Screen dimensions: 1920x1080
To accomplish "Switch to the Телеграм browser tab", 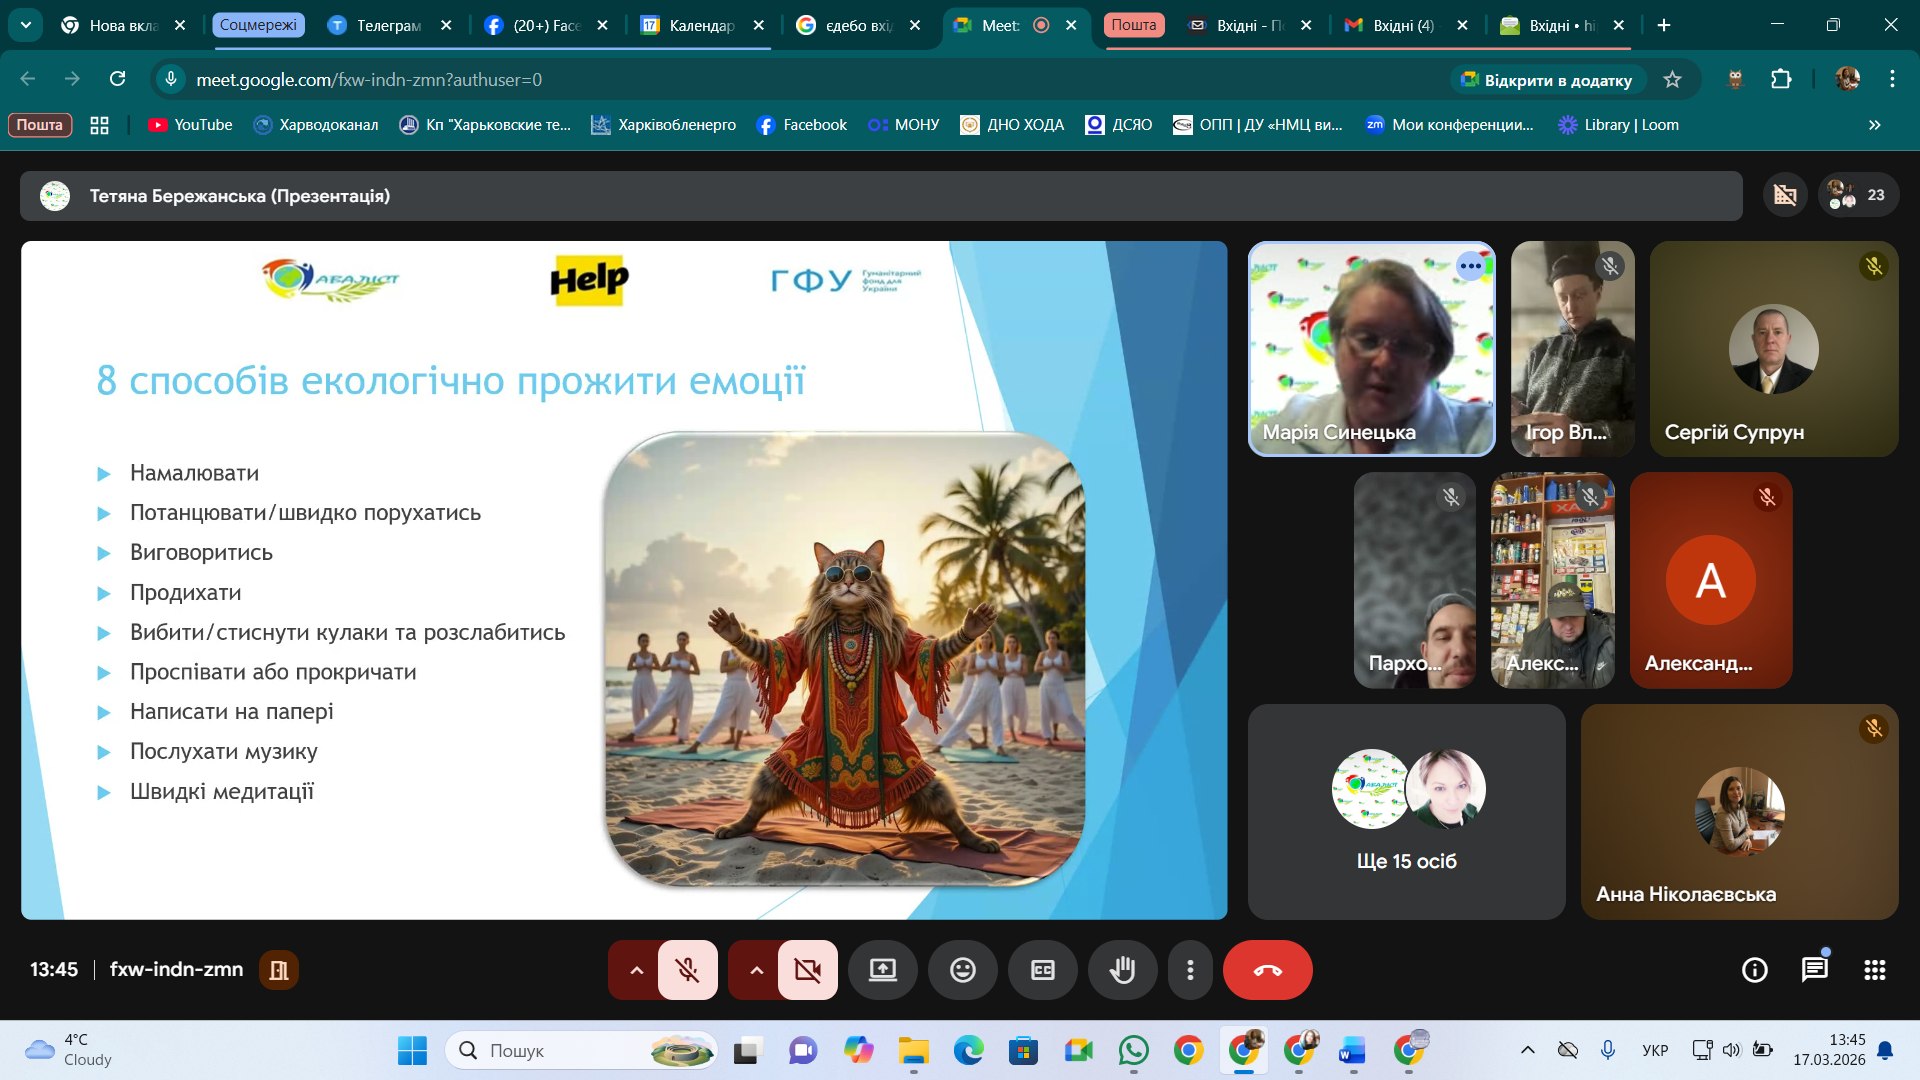I will point(388,26).
